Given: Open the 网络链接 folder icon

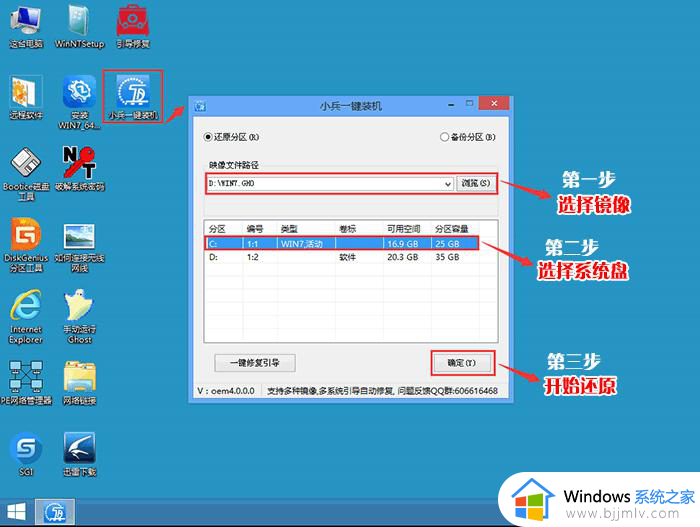Looking at the screenshot, I should 79,383.
